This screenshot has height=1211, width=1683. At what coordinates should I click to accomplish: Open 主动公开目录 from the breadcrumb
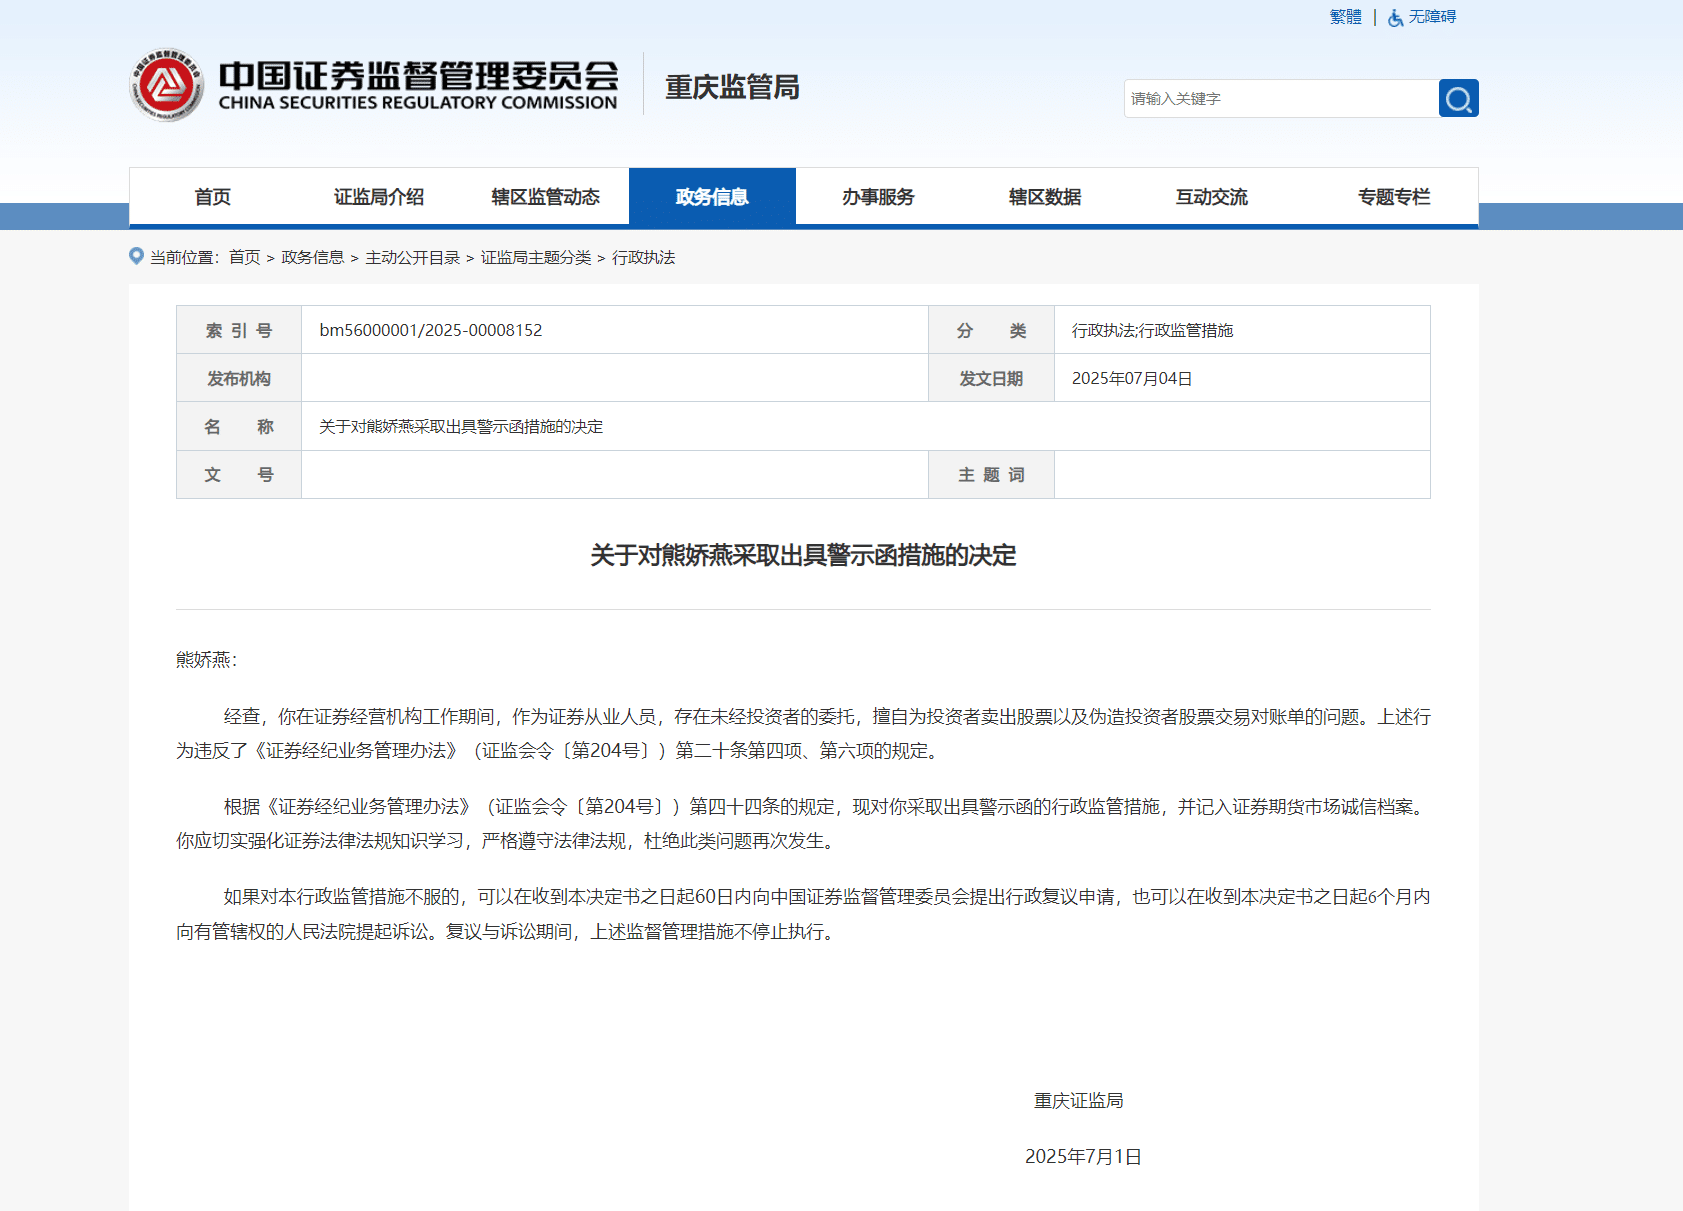tap(413, 257)
